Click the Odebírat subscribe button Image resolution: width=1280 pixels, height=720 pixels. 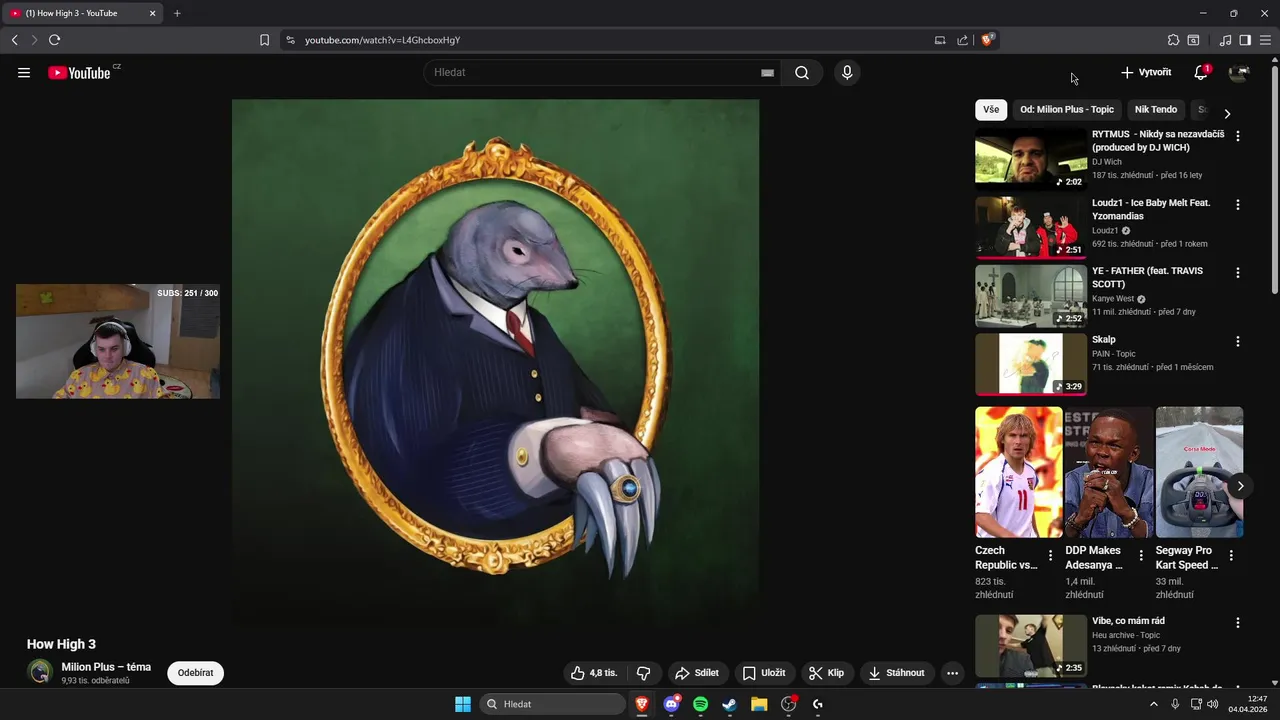tap(195, 673)
